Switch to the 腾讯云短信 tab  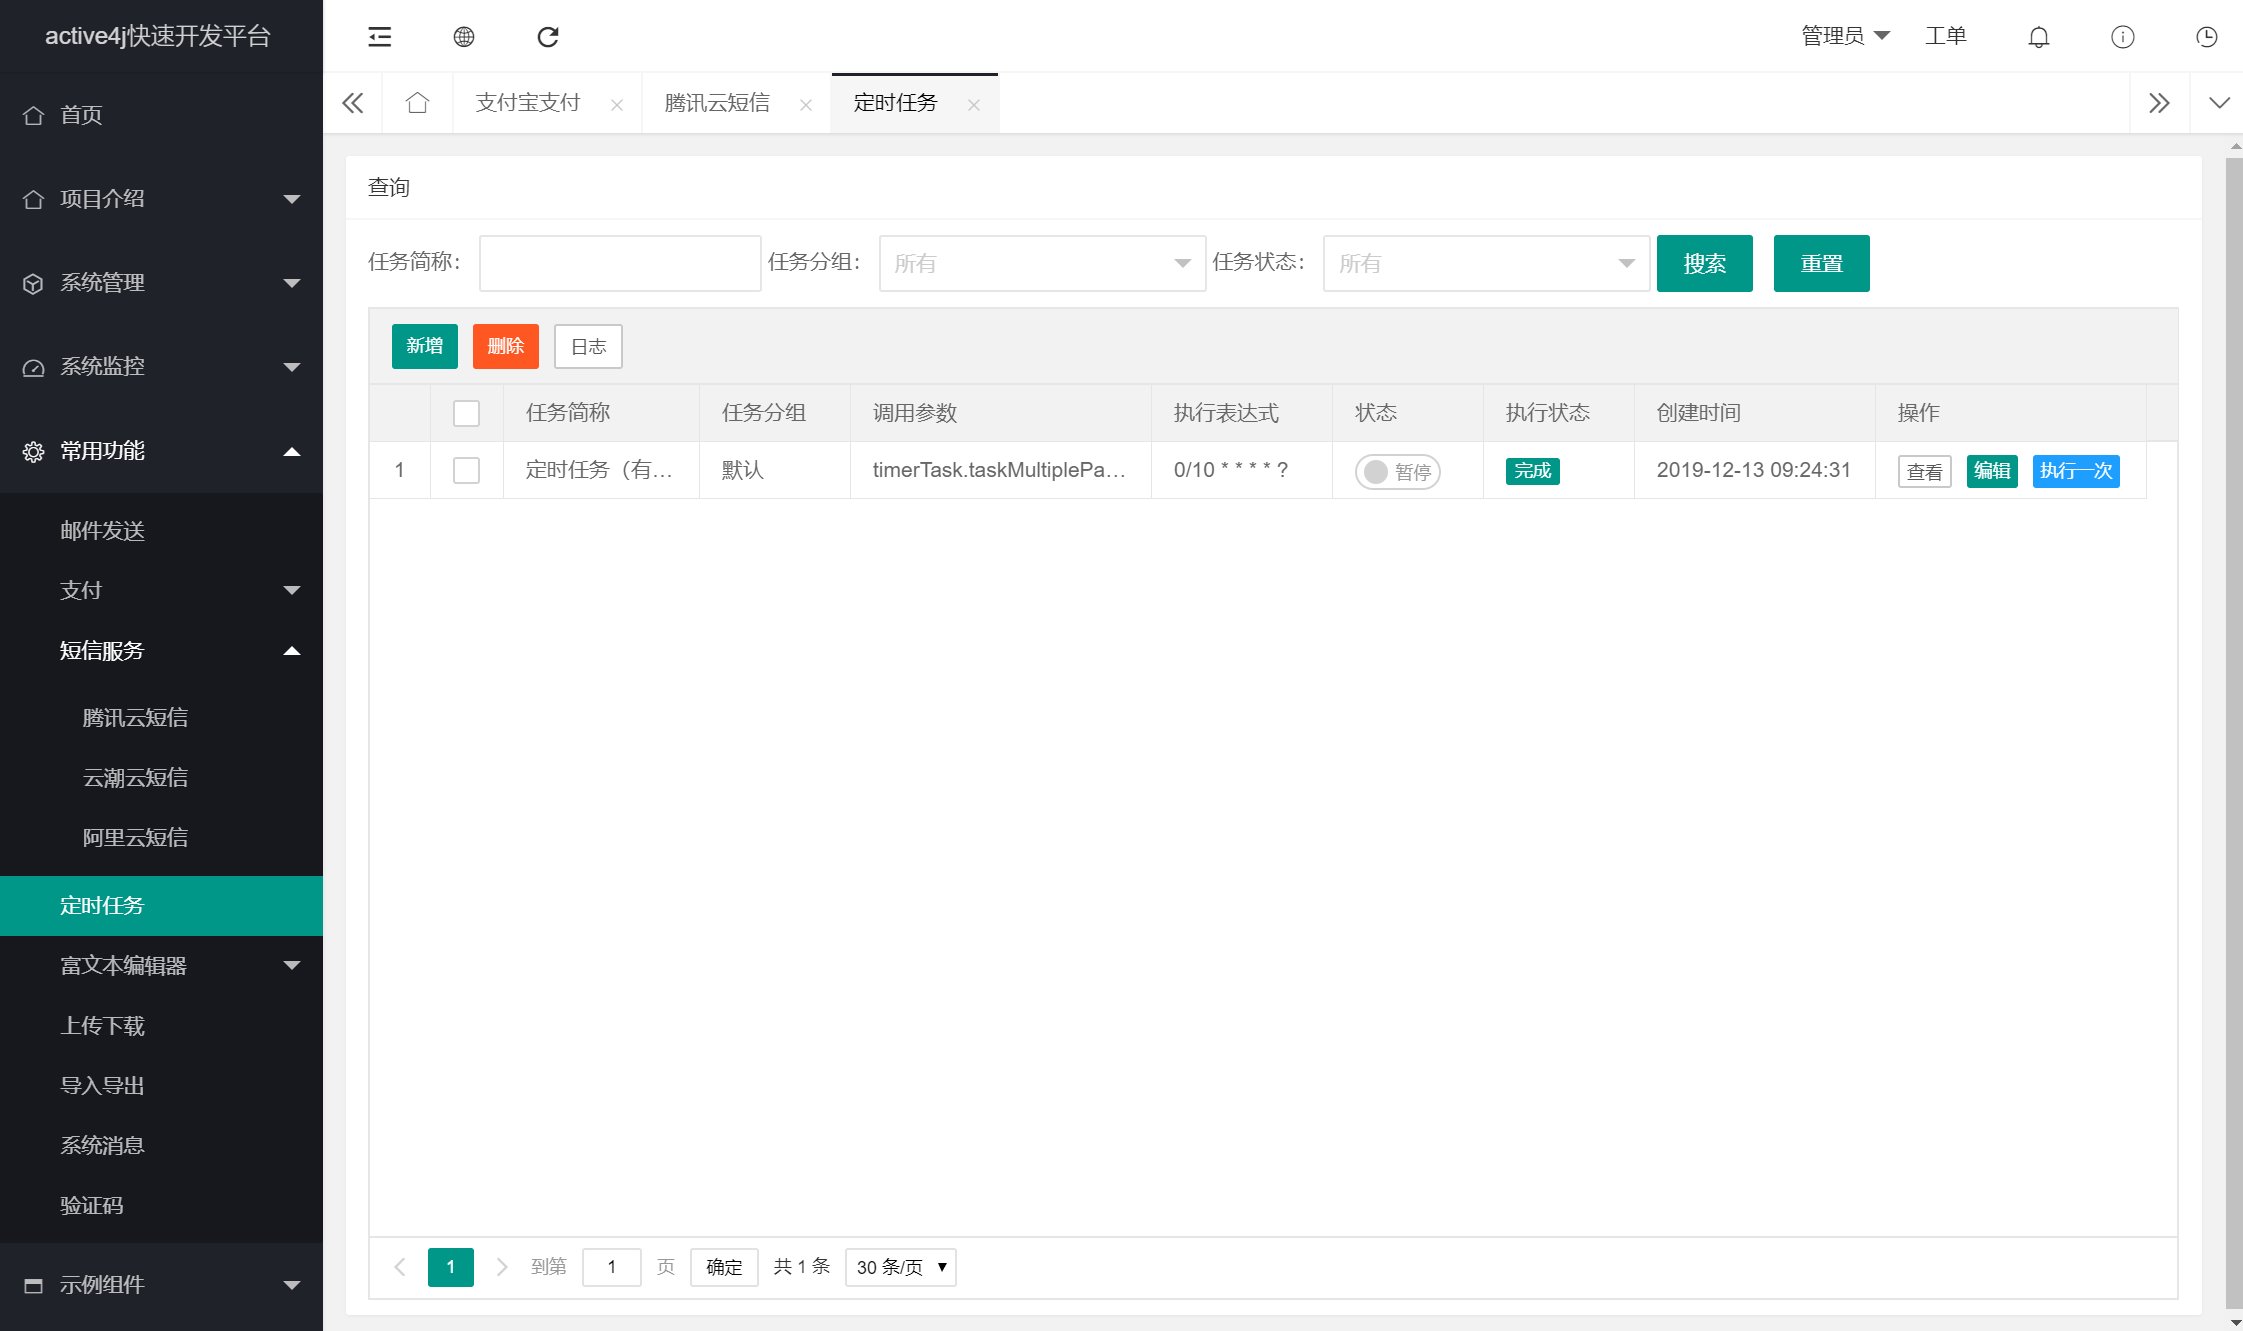[x=715, y=102]
